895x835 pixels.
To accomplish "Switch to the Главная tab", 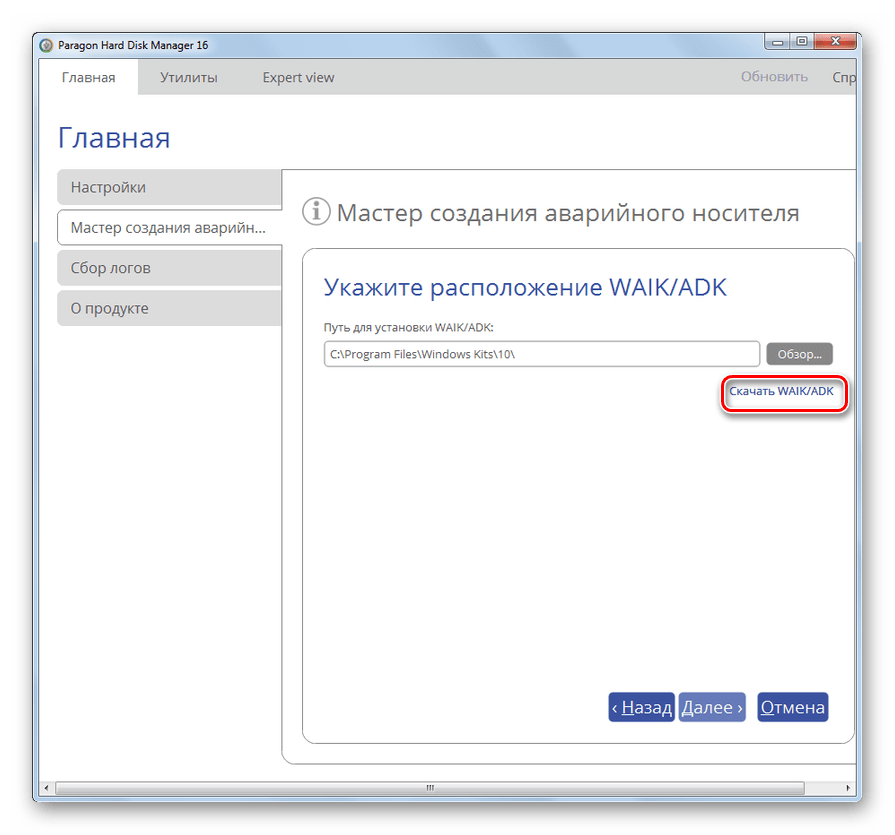I will pos(88,77).
